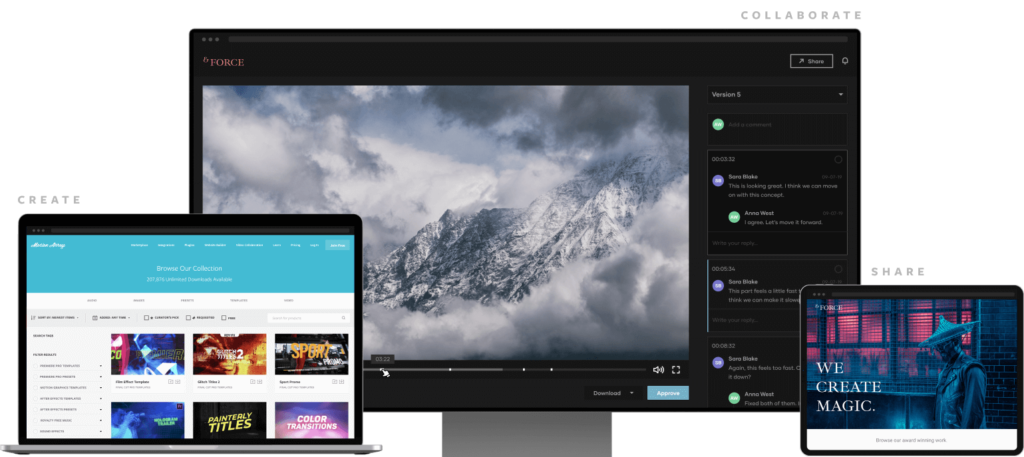This screenshot has width=1024, height=457.
Task: Click the FORCE logo on the monitor
Action: tap(223, 61)
